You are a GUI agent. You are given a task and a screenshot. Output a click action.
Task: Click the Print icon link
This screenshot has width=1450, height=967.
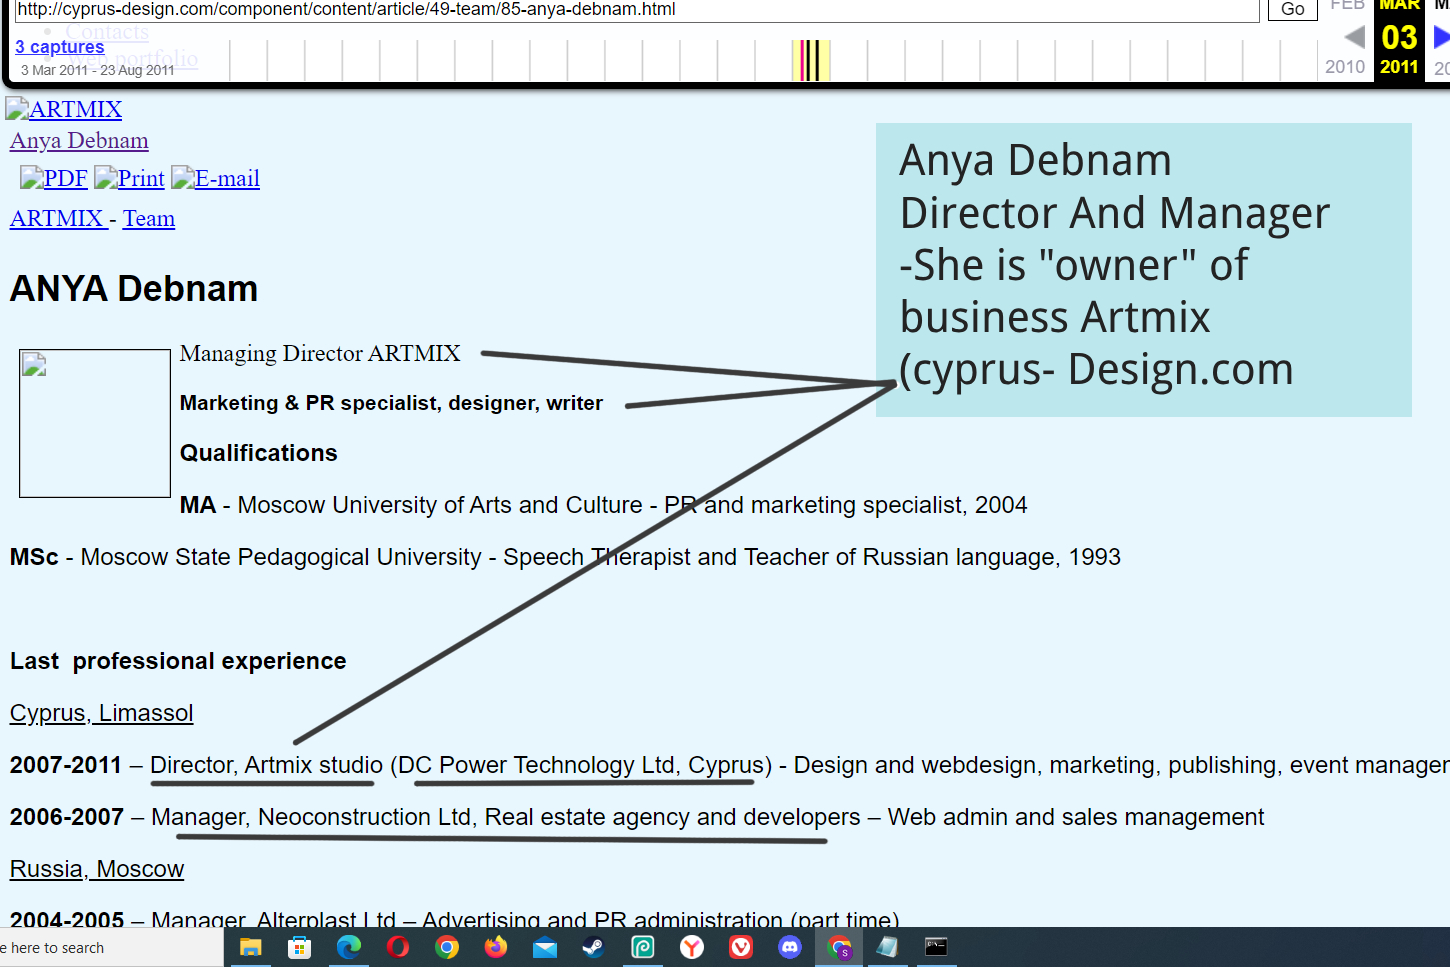(x=129, y=179)
